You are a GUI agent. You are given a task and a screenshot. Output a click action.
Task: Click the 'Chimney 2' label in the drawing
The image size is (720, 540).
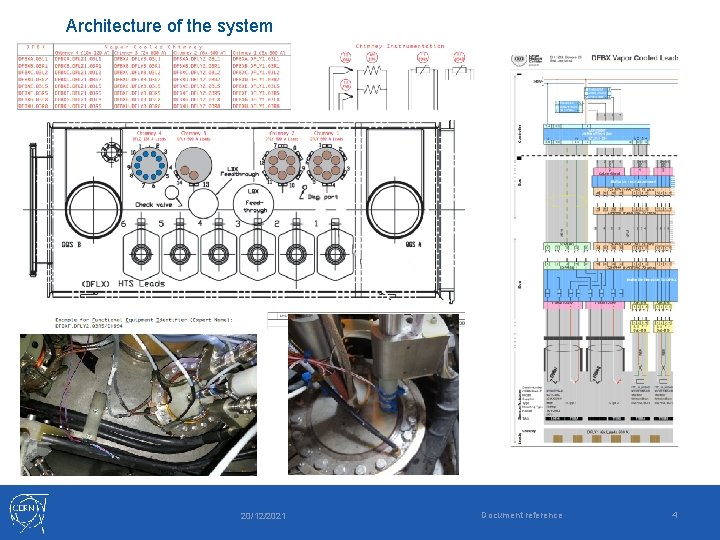pyautogui.click(x=282, y=133)
